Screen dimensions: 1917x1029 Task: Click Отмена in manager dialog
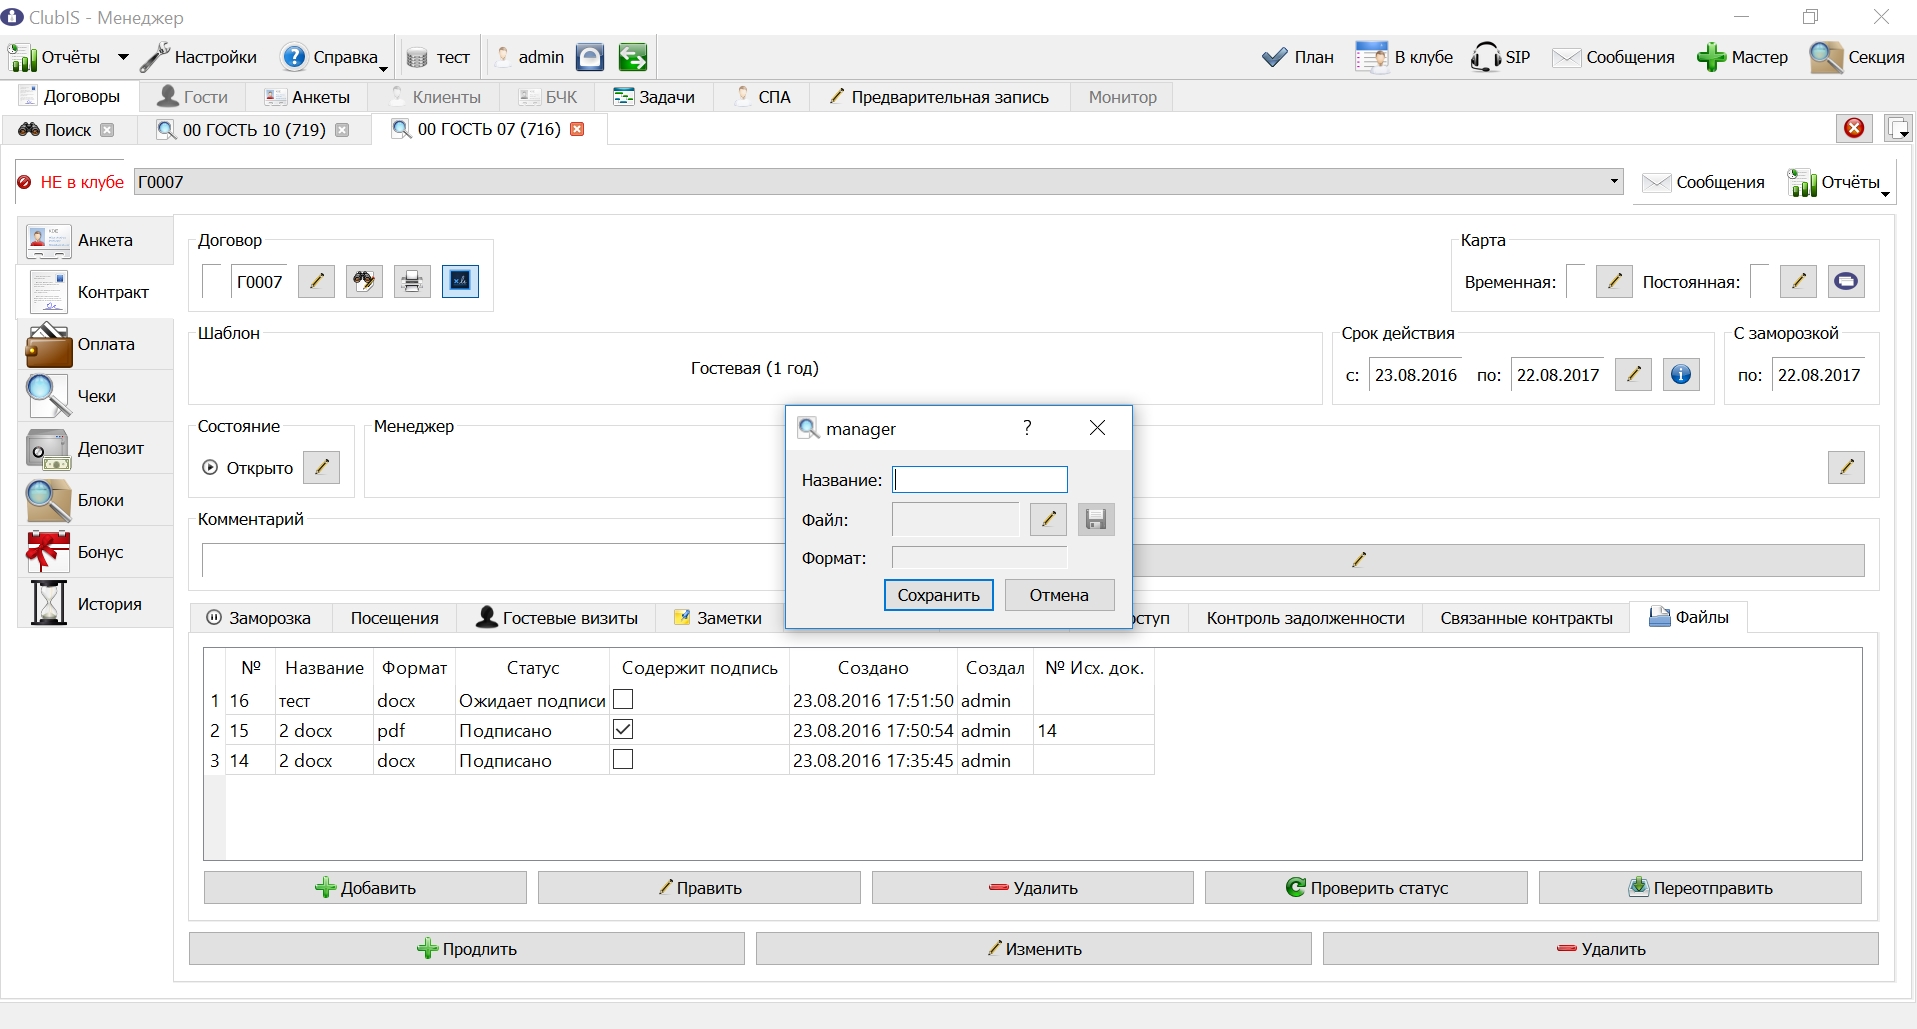click(1059, 595)
